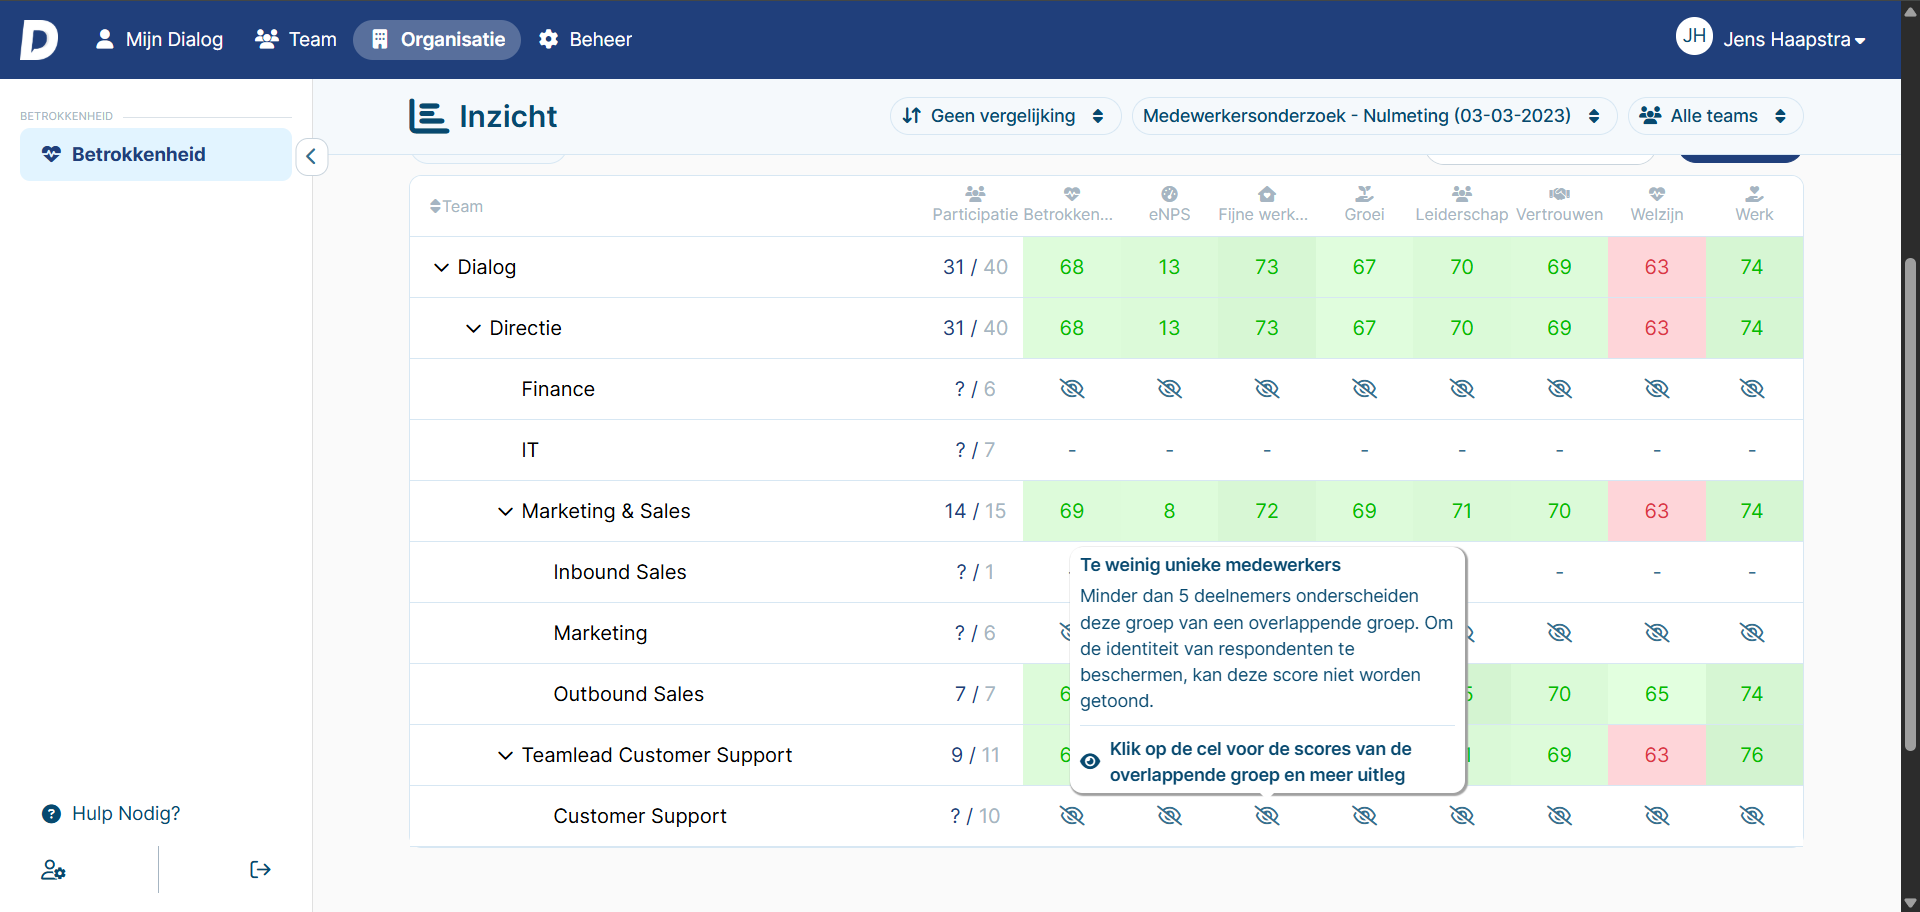Click Marketing & Sales eNPS score 8
The height and width of the screenshot is (912, 1920).
(1169, 511)
